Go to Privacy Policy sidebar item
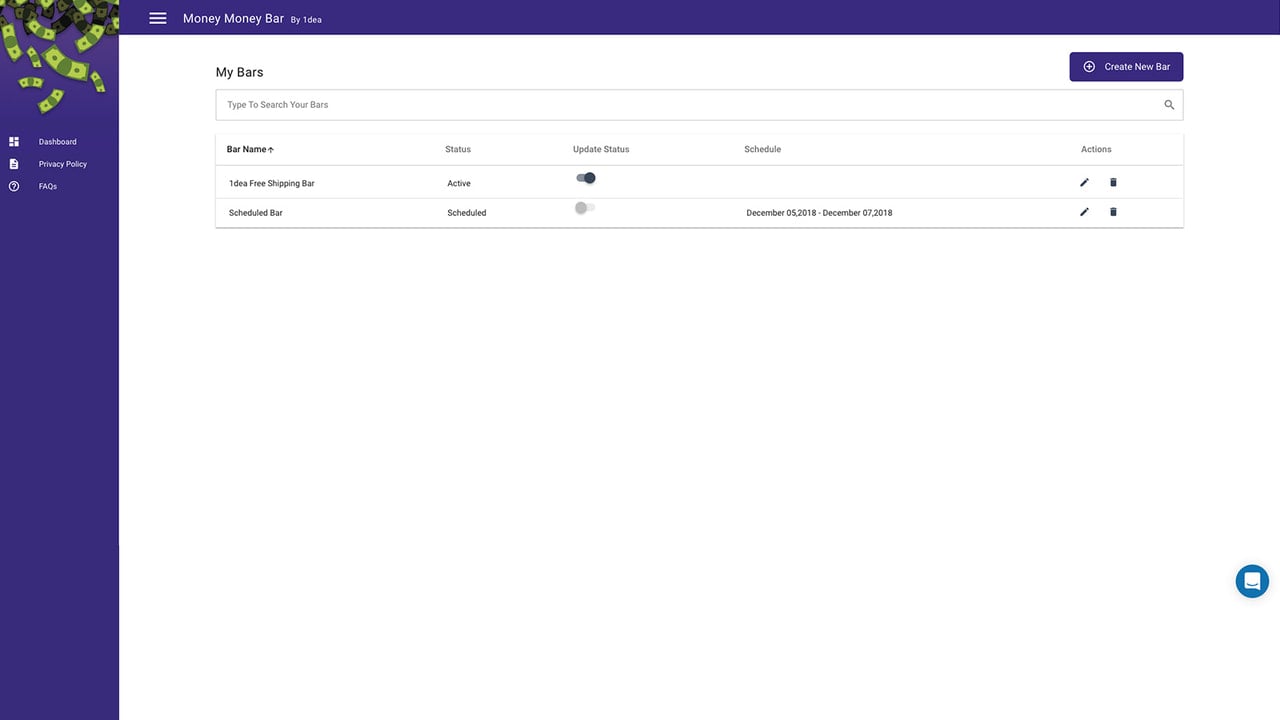Viewport: 1280px width, 720px height. point(63,164)
